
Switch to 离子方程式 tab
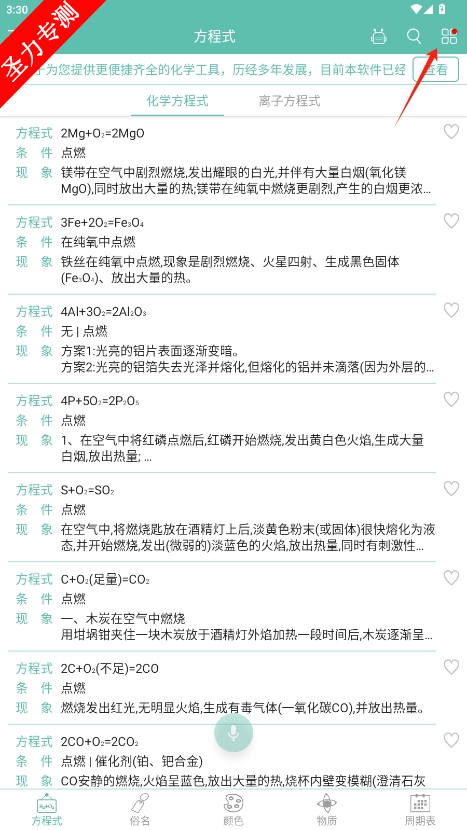coord(290,101)
